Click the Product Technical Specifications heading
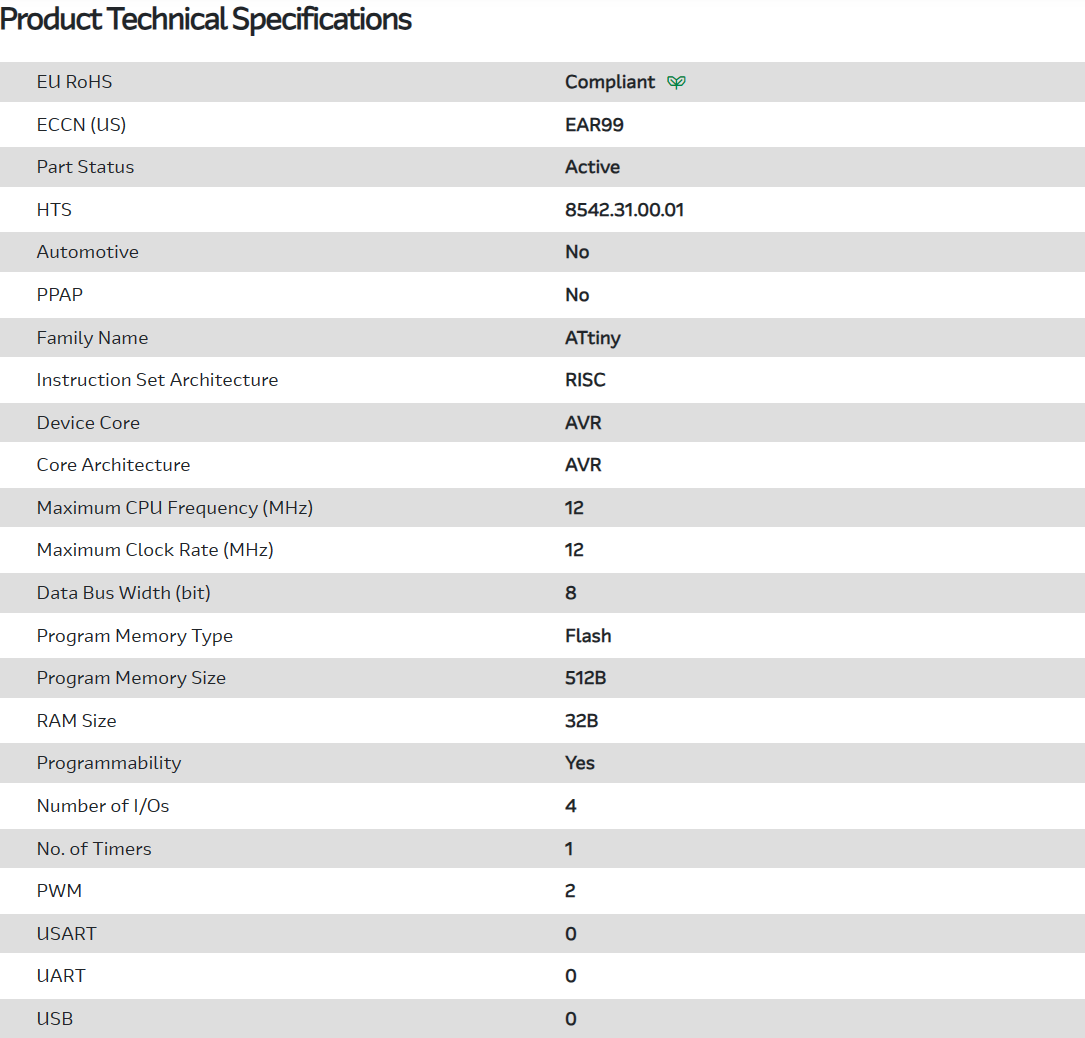This screenshot has height=1038, width=1085. pos(206,19)
